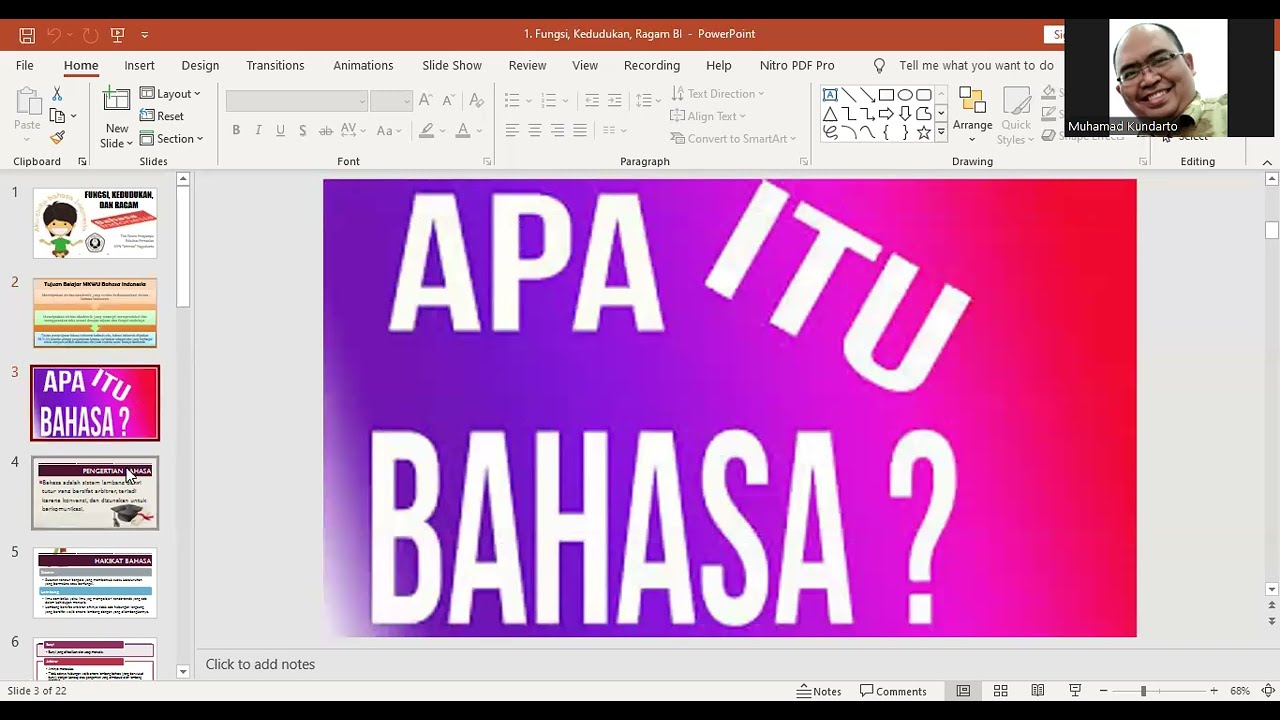Customize Quick Access Toolbar arrow

coord(145,34)
